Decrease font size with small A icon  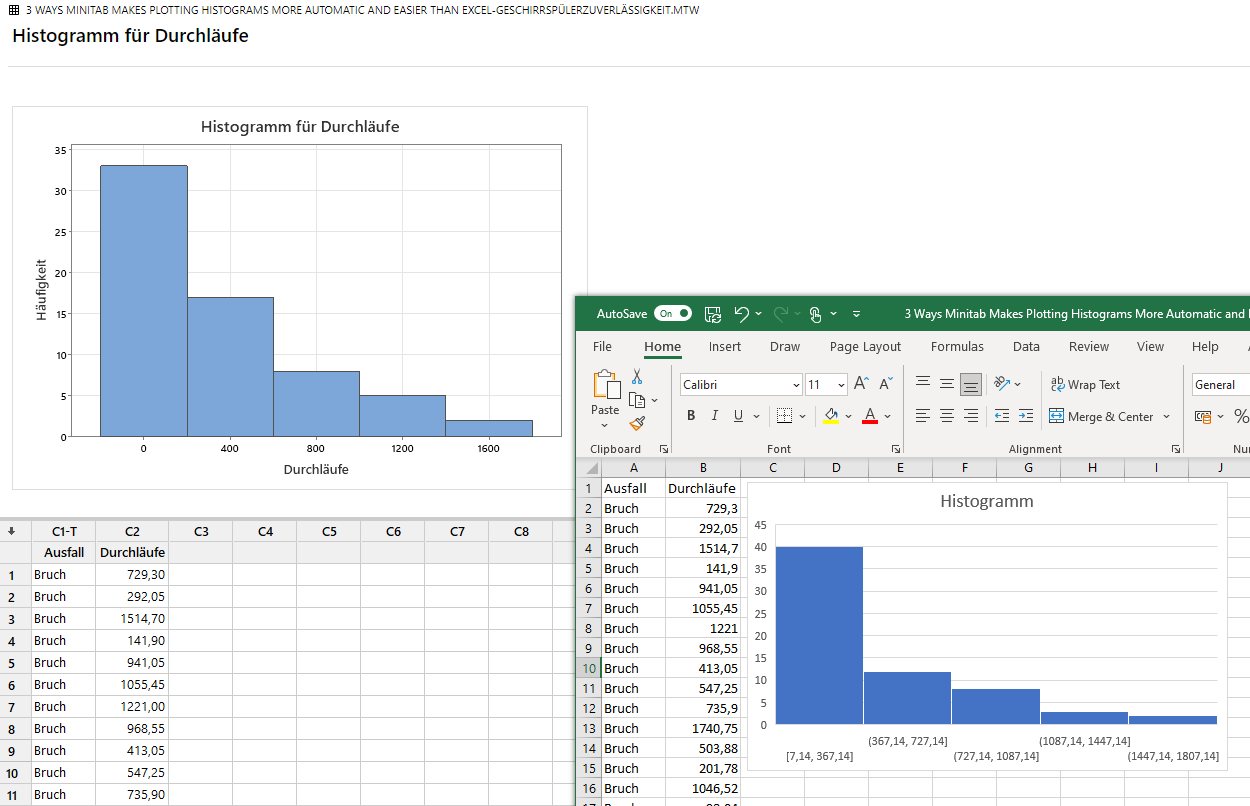coord(885,384)
